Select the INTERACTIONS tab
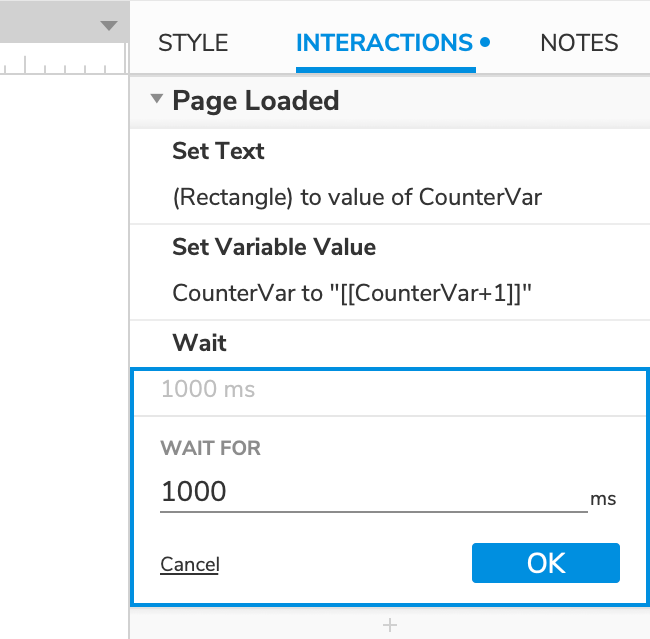650x639 pixels. coord(384,43)
